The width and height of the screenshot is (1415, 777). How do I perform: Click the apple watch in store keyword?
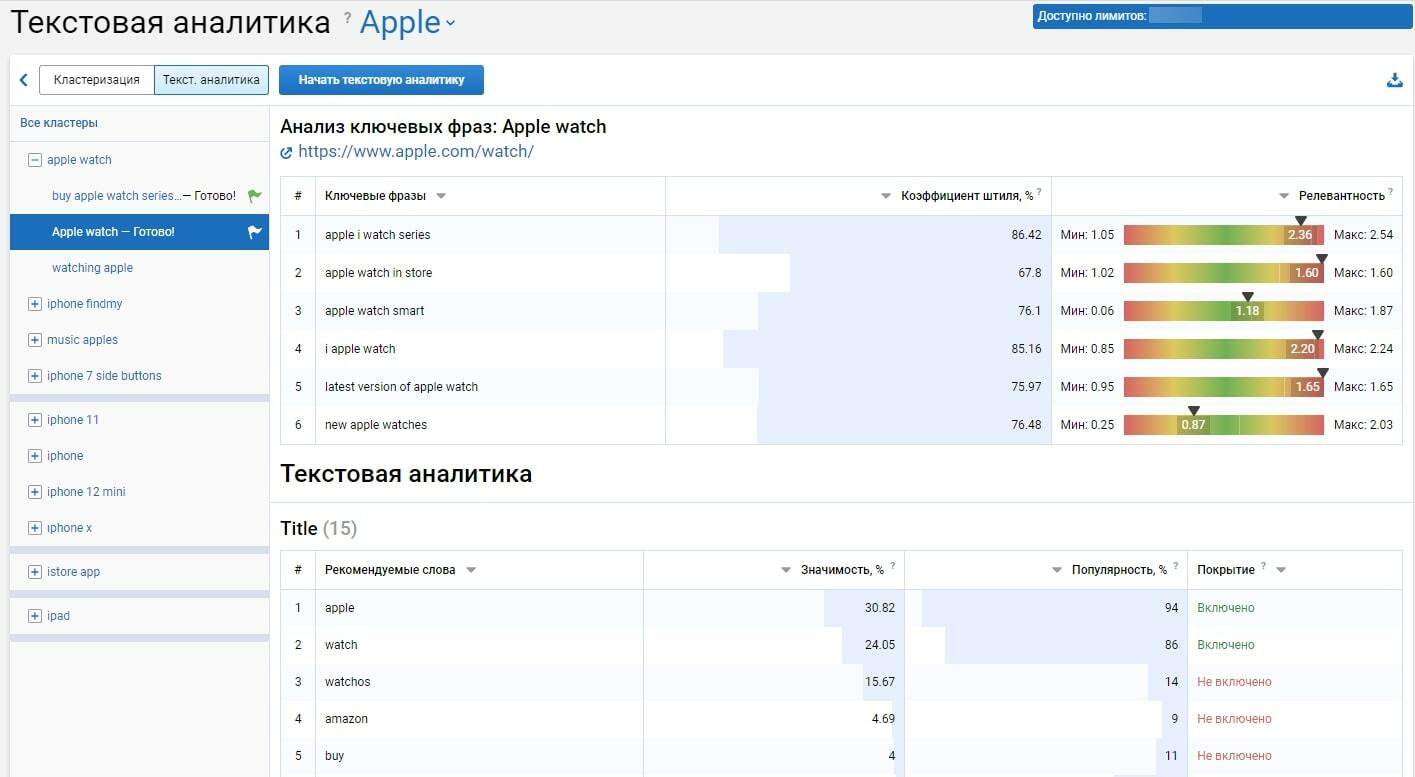[379, 273]
